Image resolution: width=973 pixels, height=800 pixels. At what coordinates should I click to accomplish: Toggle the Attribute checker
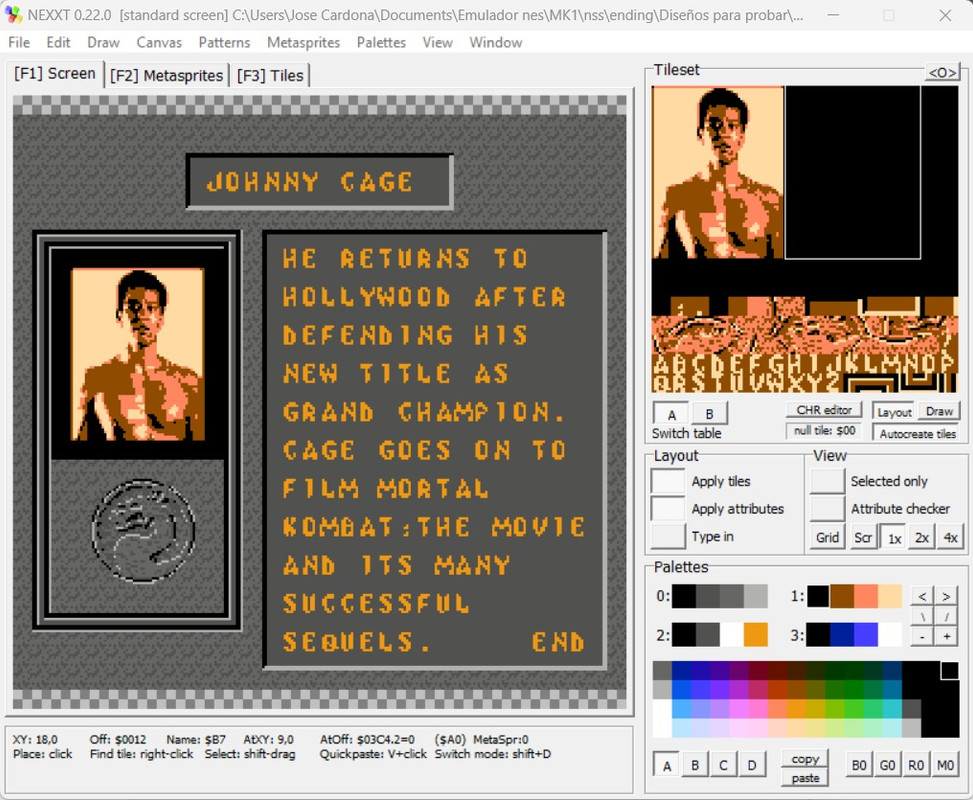pyautogui.click(x=827, y=509)
